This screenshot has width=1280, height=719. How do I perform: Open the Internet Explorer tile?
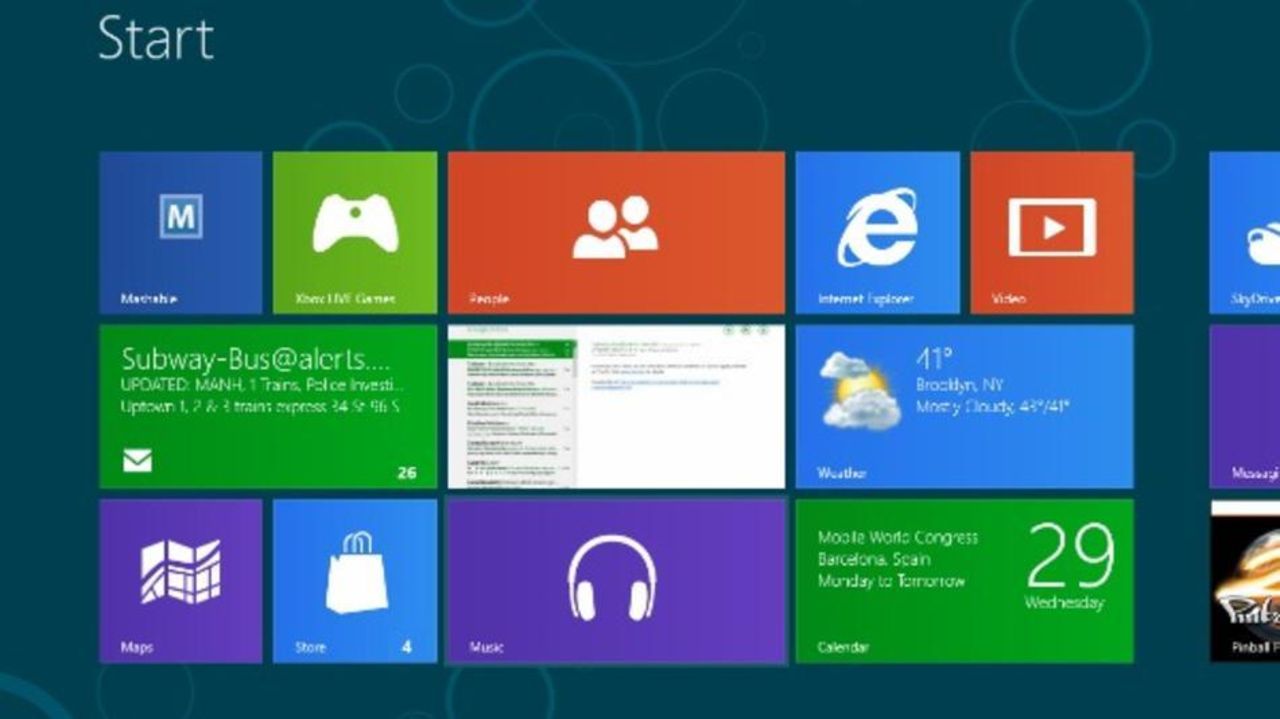click(x=878, y=232)
